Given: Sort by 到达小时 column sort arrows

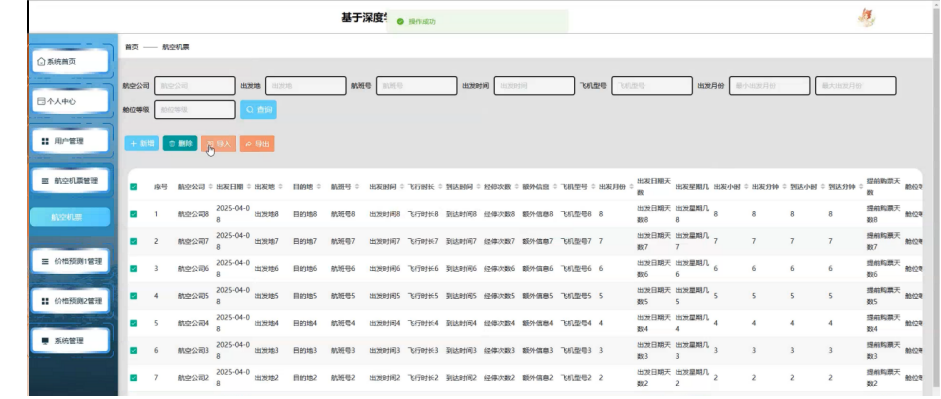Looking at the screenshot, I should coord(823,187).
